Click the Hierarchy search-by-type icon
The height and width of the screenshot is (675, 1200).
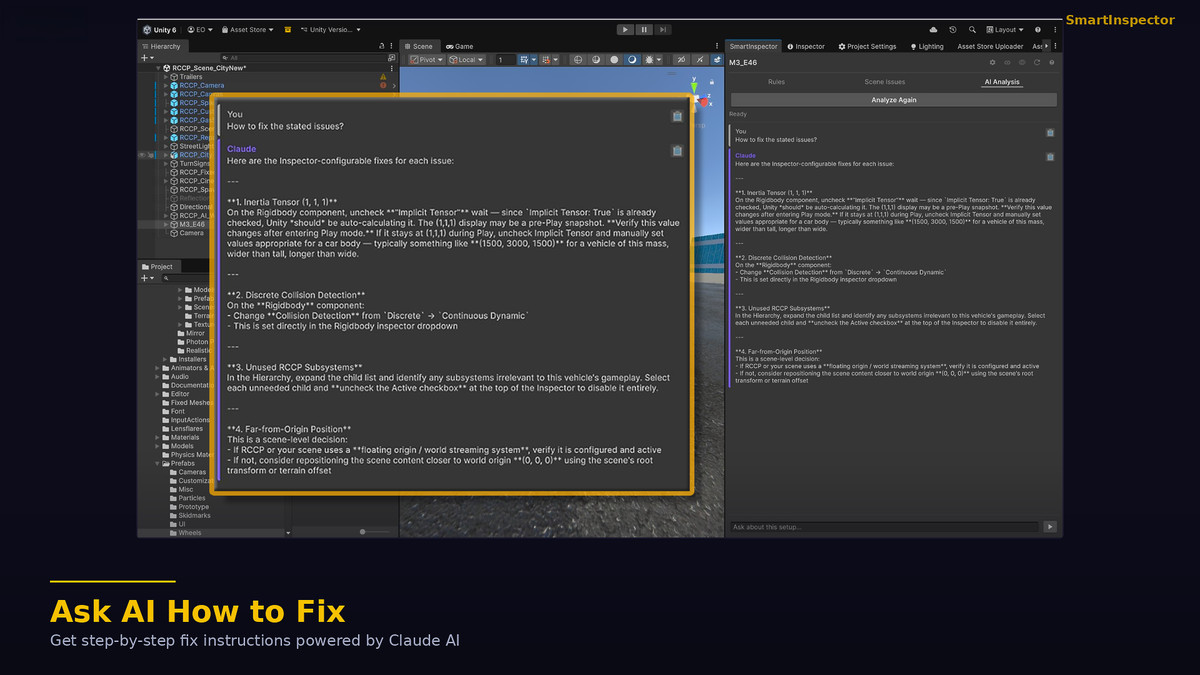click(391, 58)
